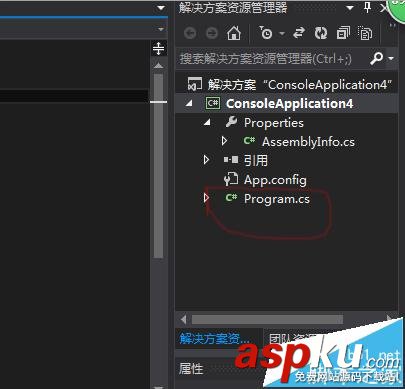This screenshot has height=389, width=405.
Task: Open the editor tab list dropdown arrow
Action: 161,8
